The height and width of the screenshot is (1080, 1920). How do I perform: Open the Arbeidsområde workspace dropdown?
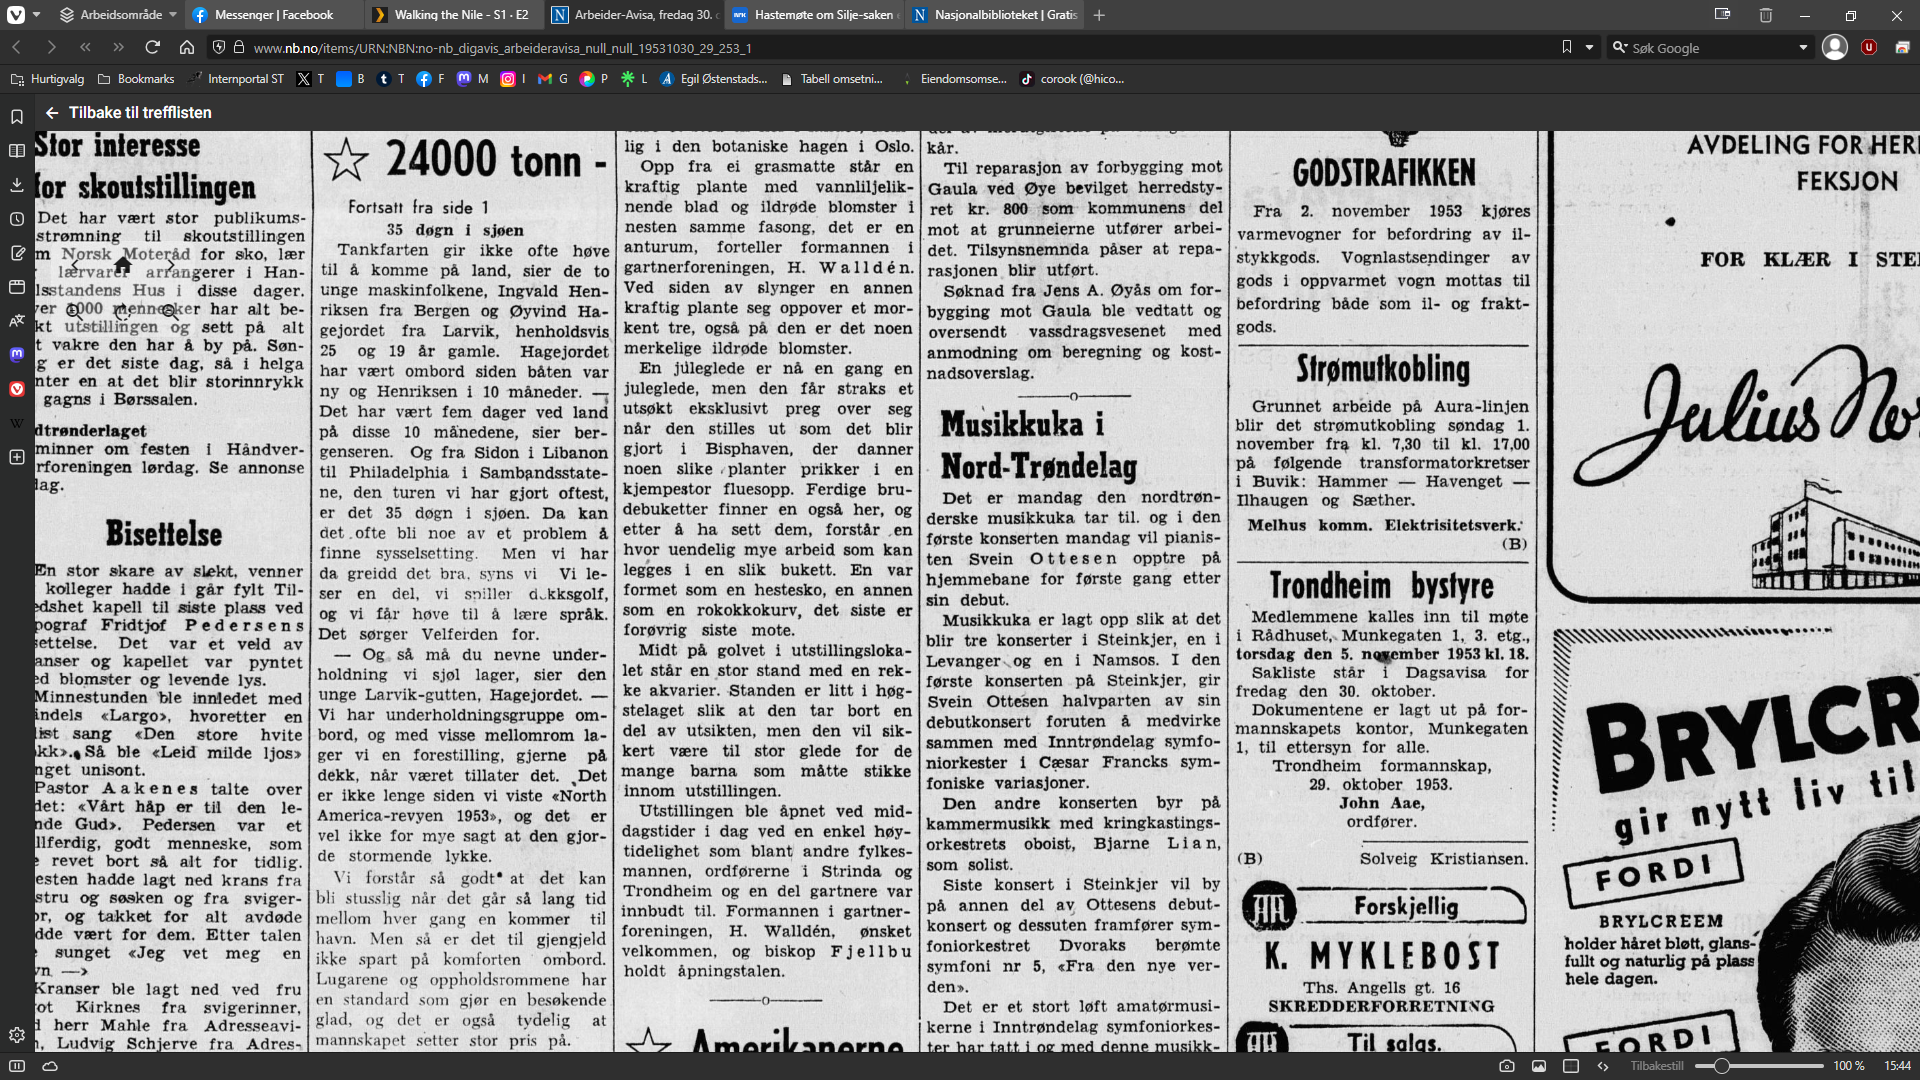coord(117,15)
